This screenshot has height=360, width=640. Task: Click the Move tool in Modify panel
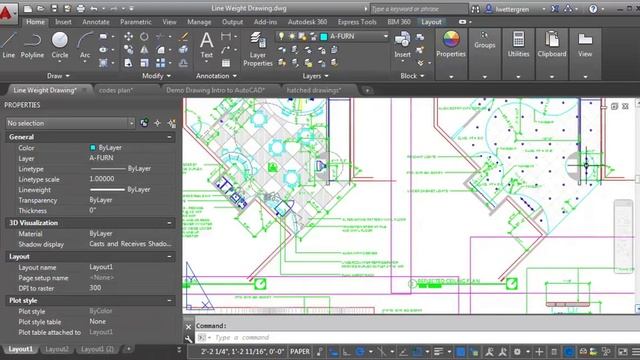coord(128,37)
